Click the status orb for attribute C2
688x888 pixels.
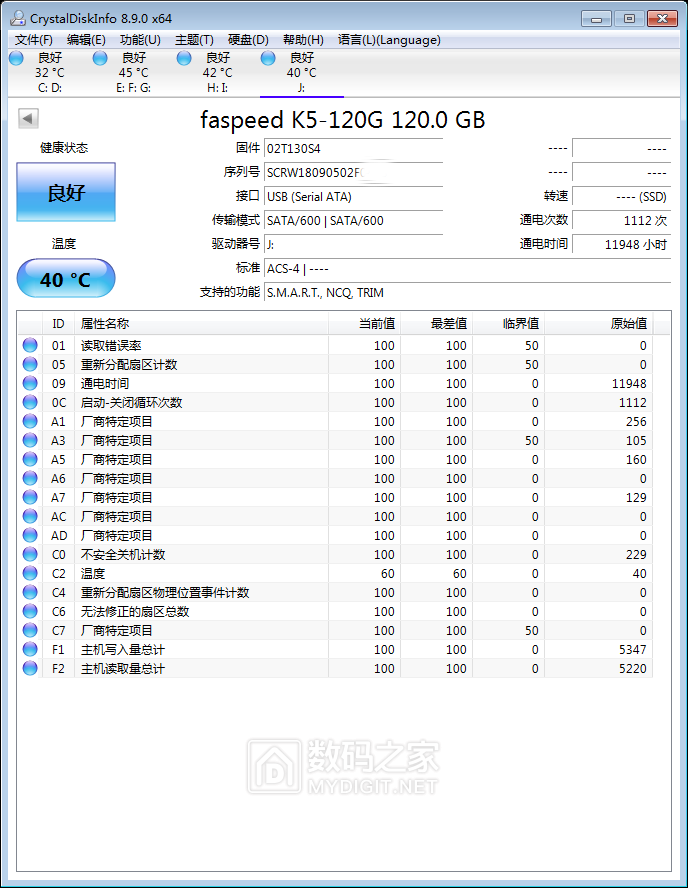coord(30,573)
